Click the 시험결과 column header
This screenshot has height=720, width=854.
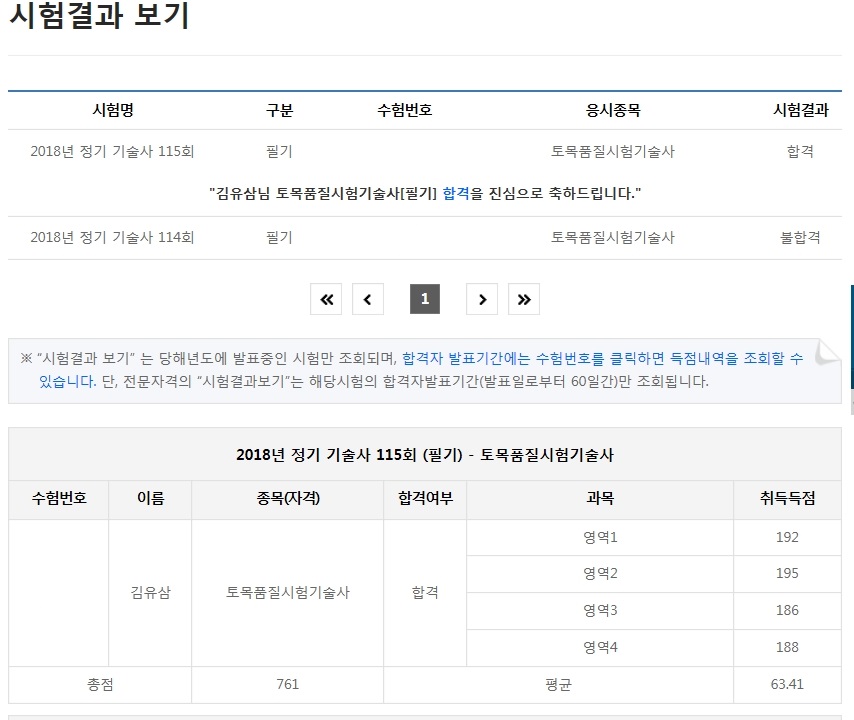coord(800,111)
